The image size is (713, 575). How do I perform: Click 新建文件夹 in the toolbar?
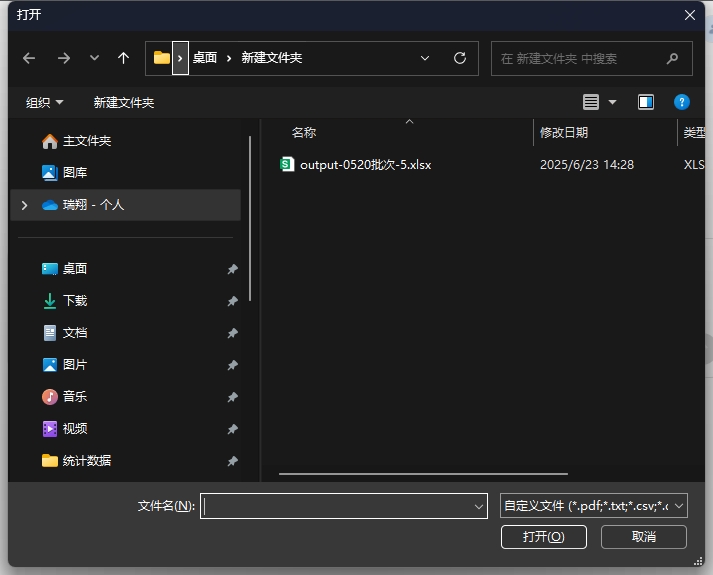pyautogui.click(x=124, y=103)
